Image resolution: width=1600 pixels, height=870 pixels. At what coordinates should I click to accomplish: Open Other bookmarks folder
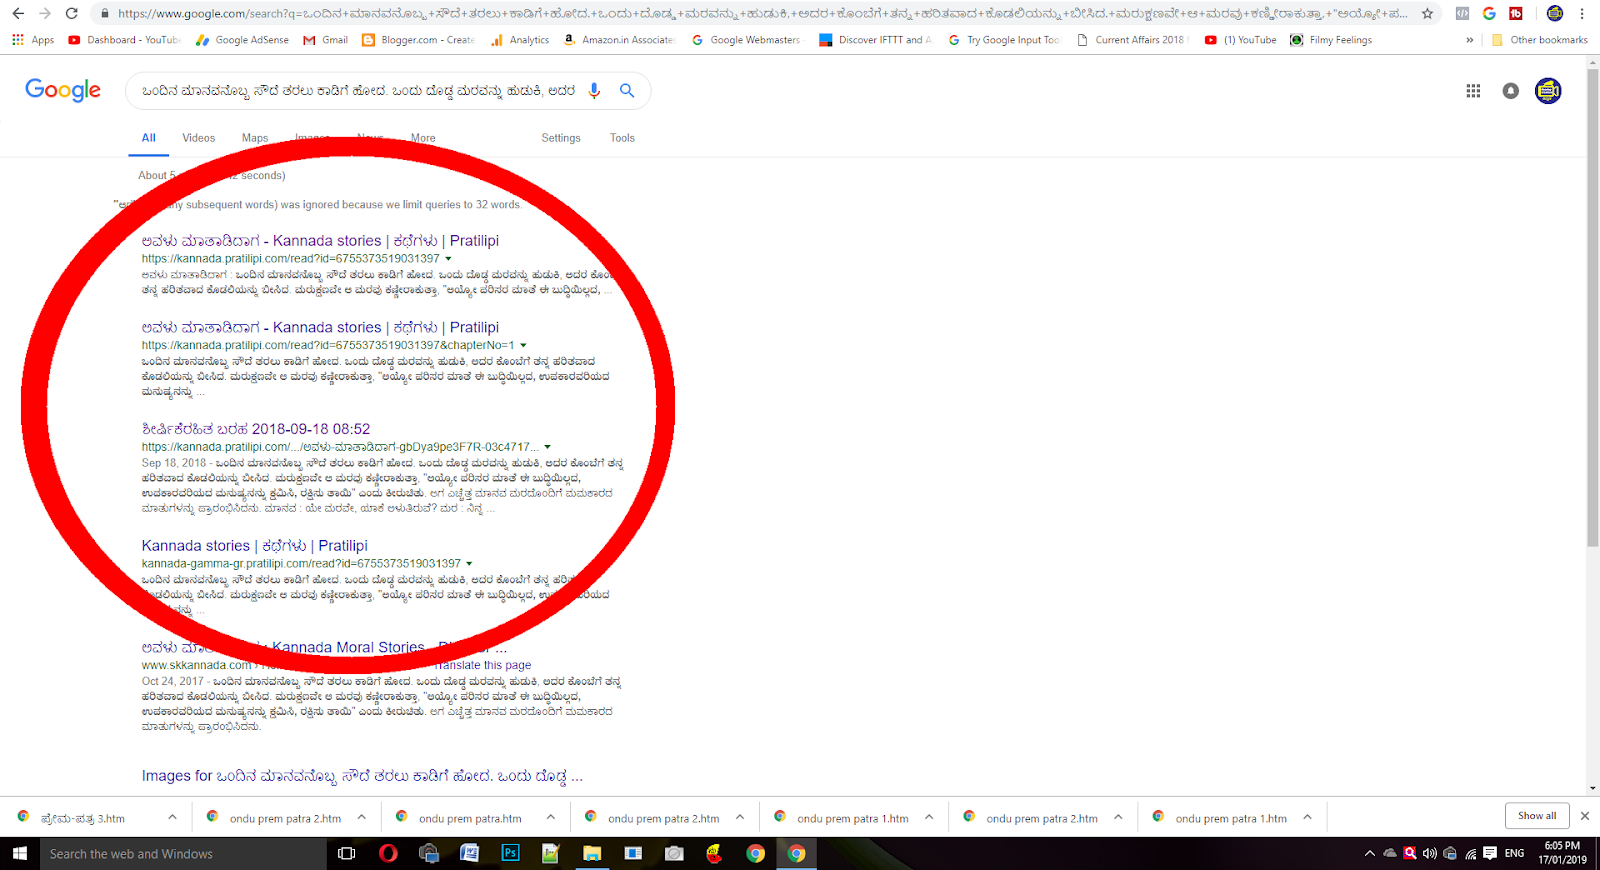coord(1539,40)
